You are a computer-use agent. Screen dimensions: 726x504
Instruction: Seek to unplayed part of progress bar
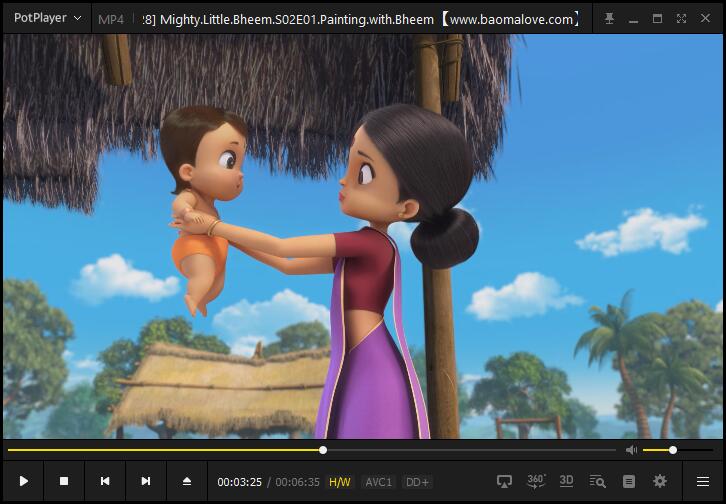[x=471, y=450]
